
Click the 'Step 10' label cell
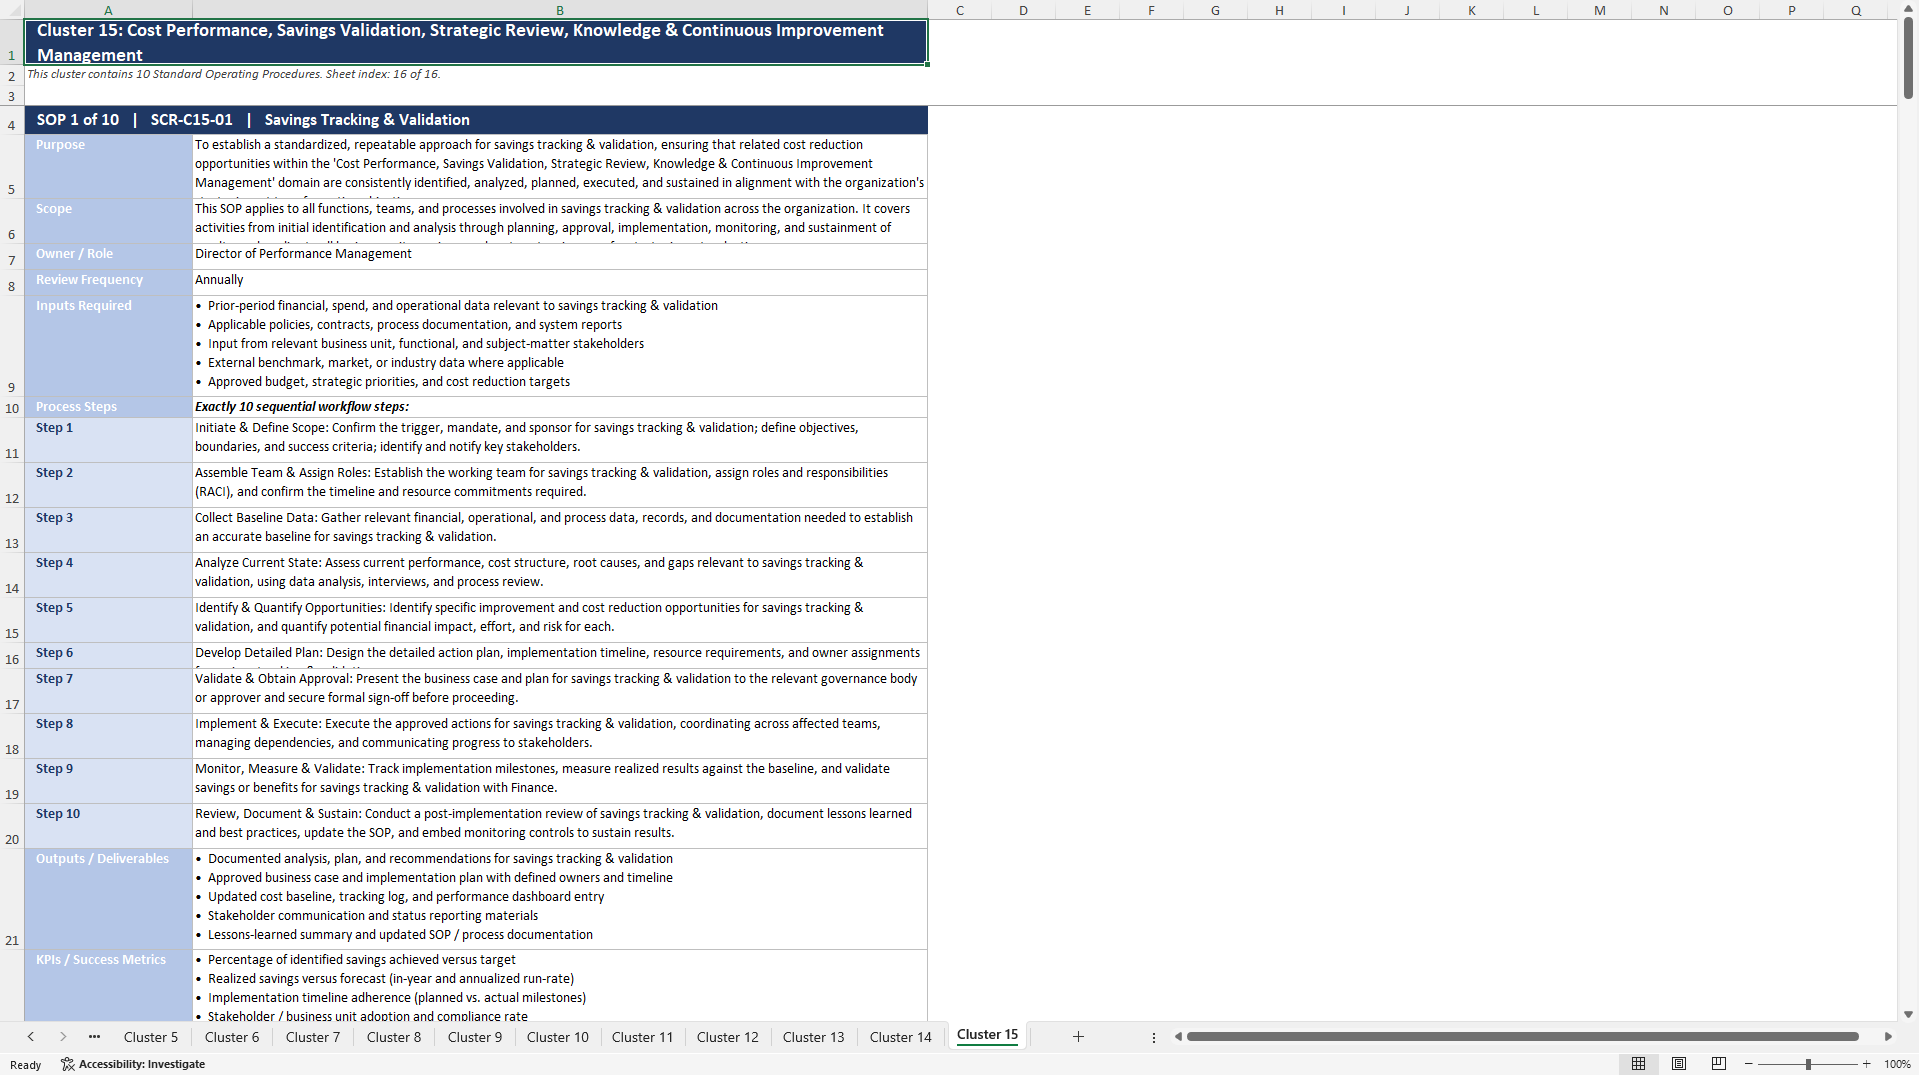click(x=108, y=826)
